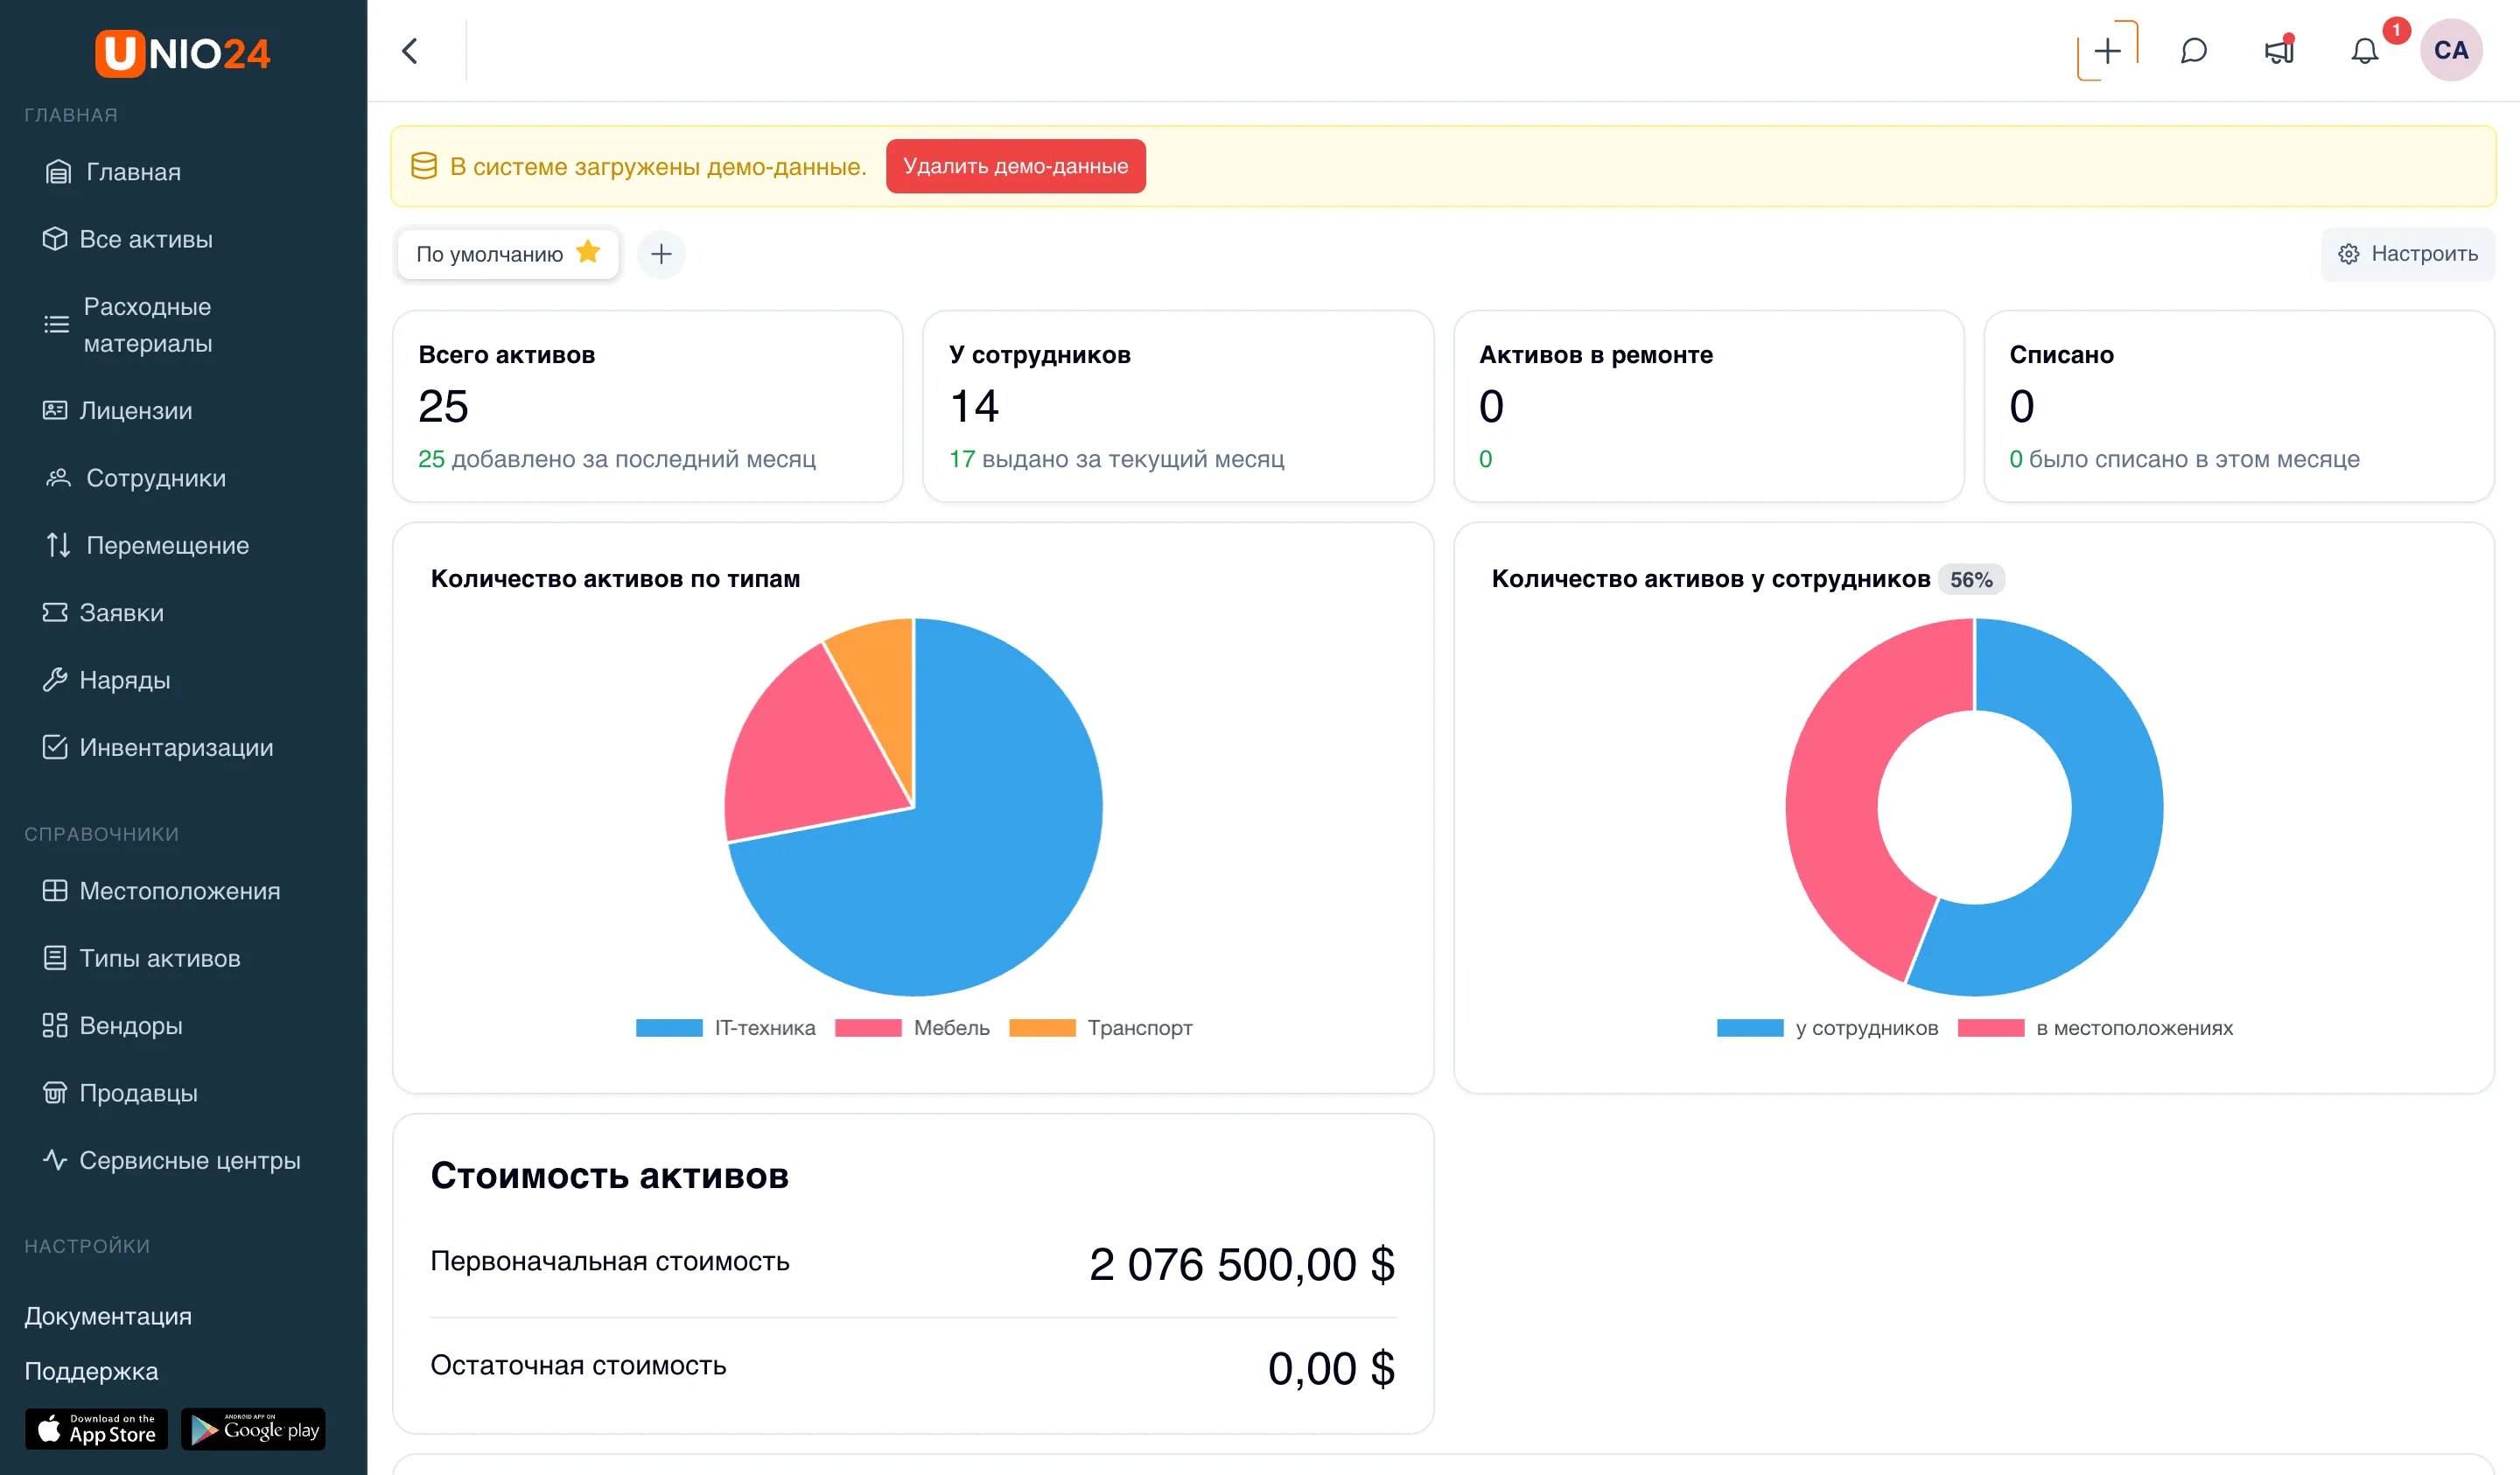Go to Сотрудники page
The height and width of the screenshot is (1475, 2520).
click(156, 478)
